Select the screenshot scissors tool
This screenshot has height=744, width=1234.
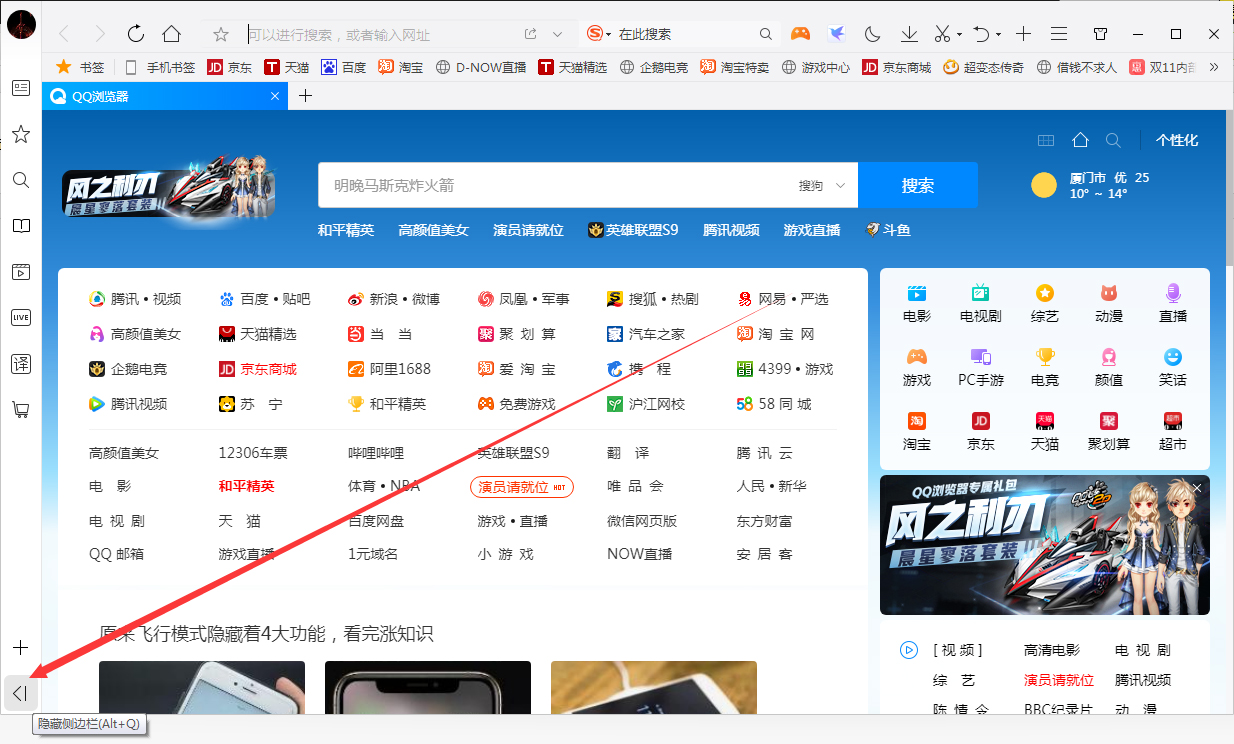click(941, 33)
